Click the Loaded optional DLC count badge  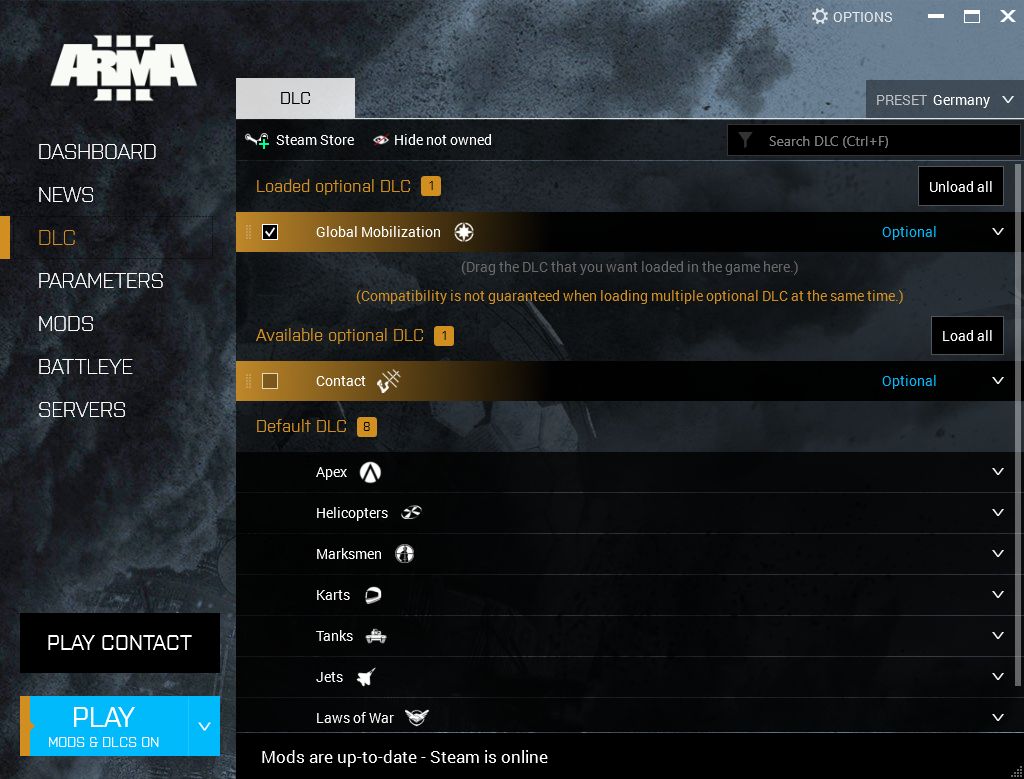[431, 186]
